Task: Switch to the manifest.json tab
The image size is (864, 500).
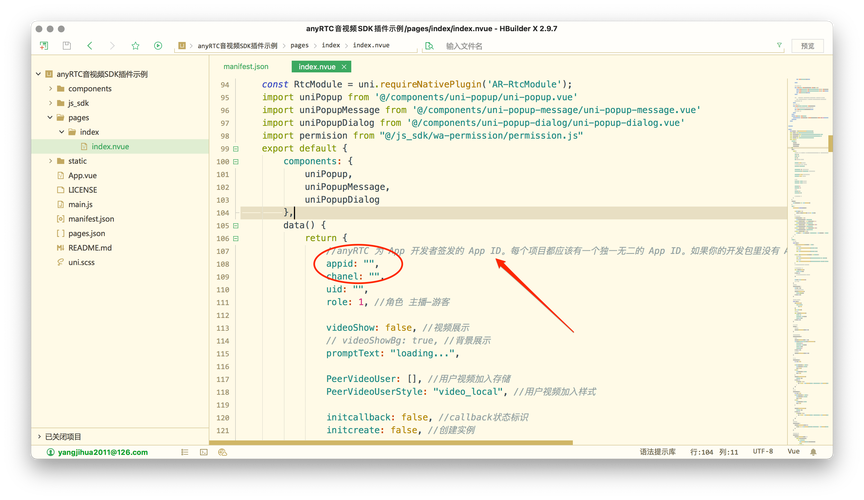Action: click(x=246, y=67)
